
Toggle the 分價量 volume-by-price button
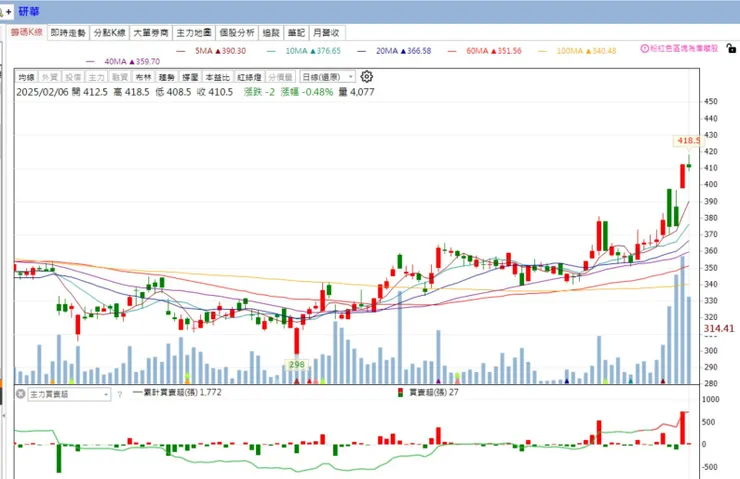pos(280,77)
